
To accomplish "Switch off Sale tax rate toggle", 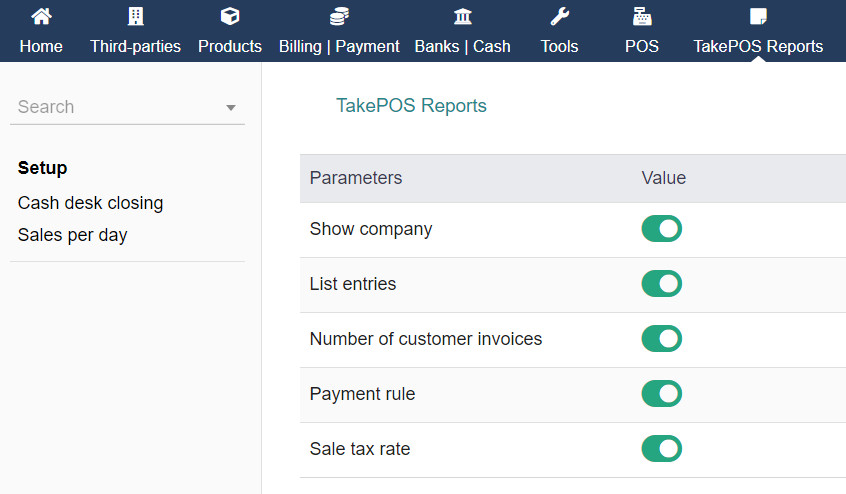I will tap(661, 449).
